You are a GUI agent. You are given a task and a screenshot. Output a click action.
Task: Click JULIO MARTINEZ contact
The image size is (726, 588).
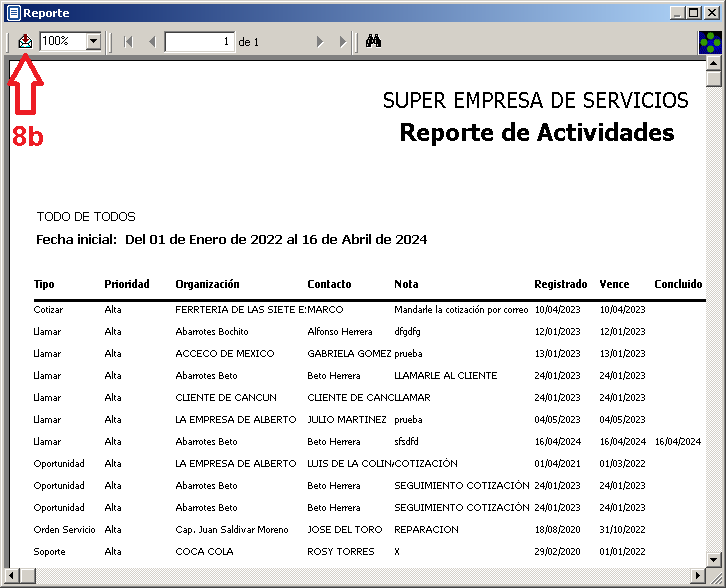346,419
